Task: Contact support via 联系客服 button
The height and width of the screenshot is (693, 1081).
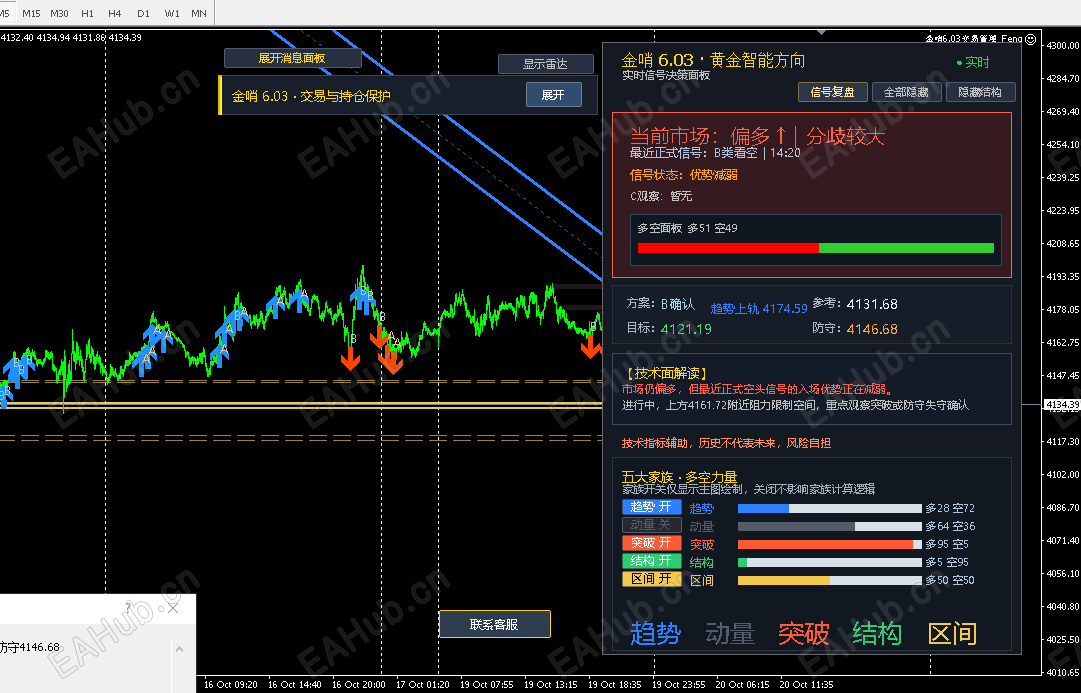Action: click(494, 624)
